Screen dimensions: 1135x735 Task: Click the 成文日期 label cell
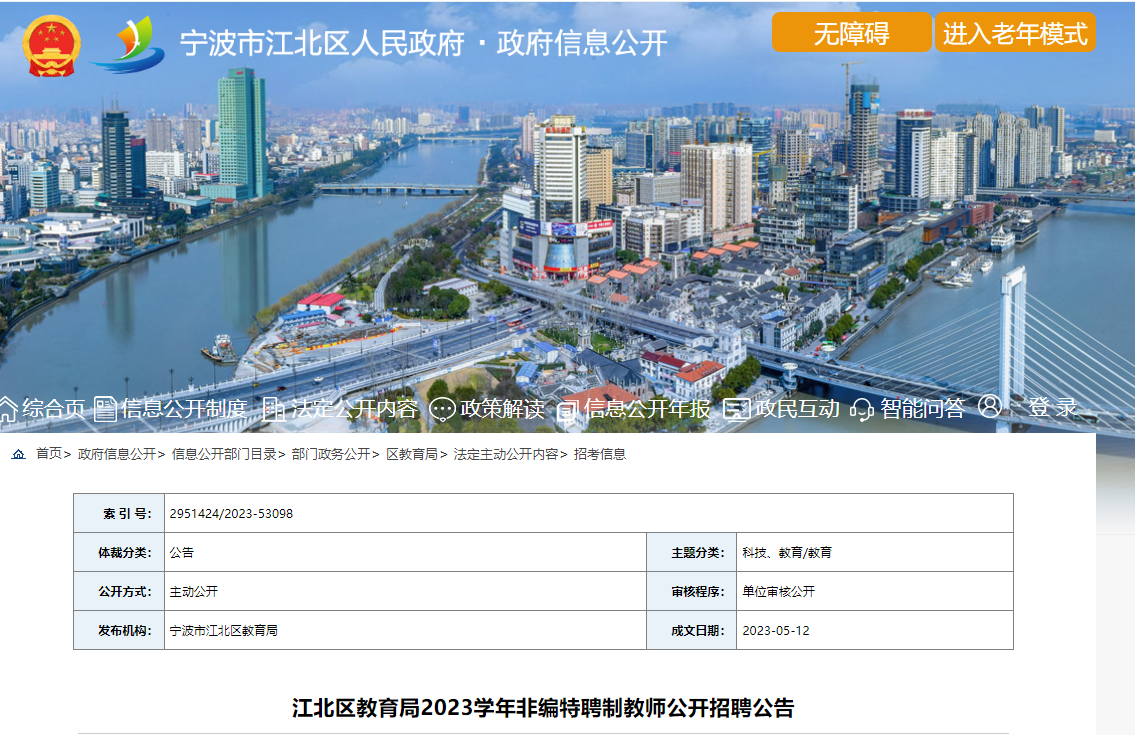[692, 631]
